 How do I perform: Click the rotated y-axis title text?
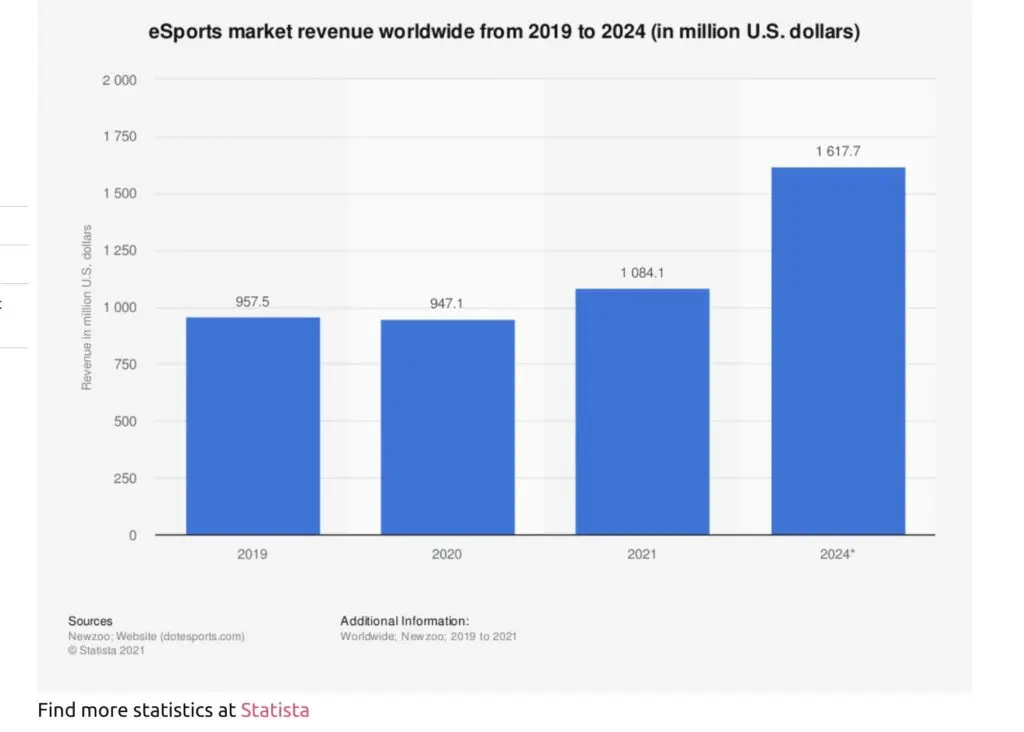coord(87,308)
